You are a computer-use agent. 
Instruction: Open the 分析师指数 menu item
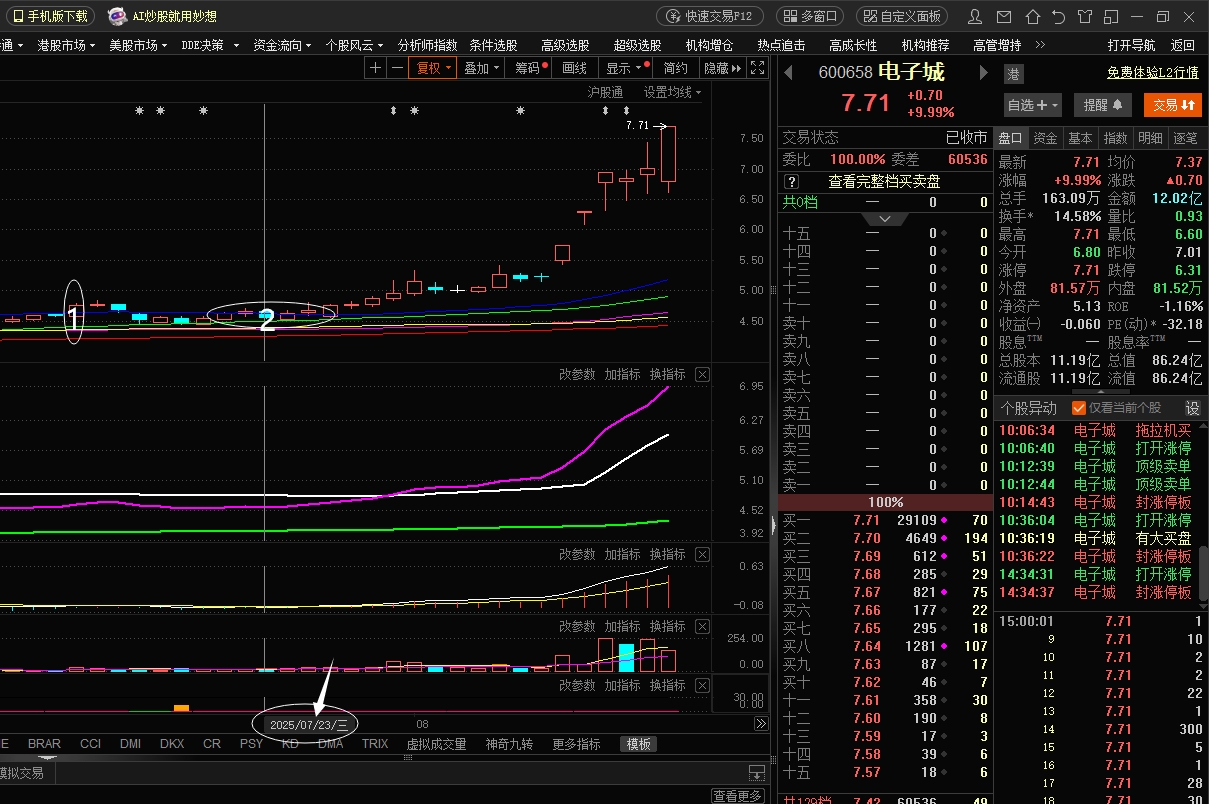(x=427, y=45)
